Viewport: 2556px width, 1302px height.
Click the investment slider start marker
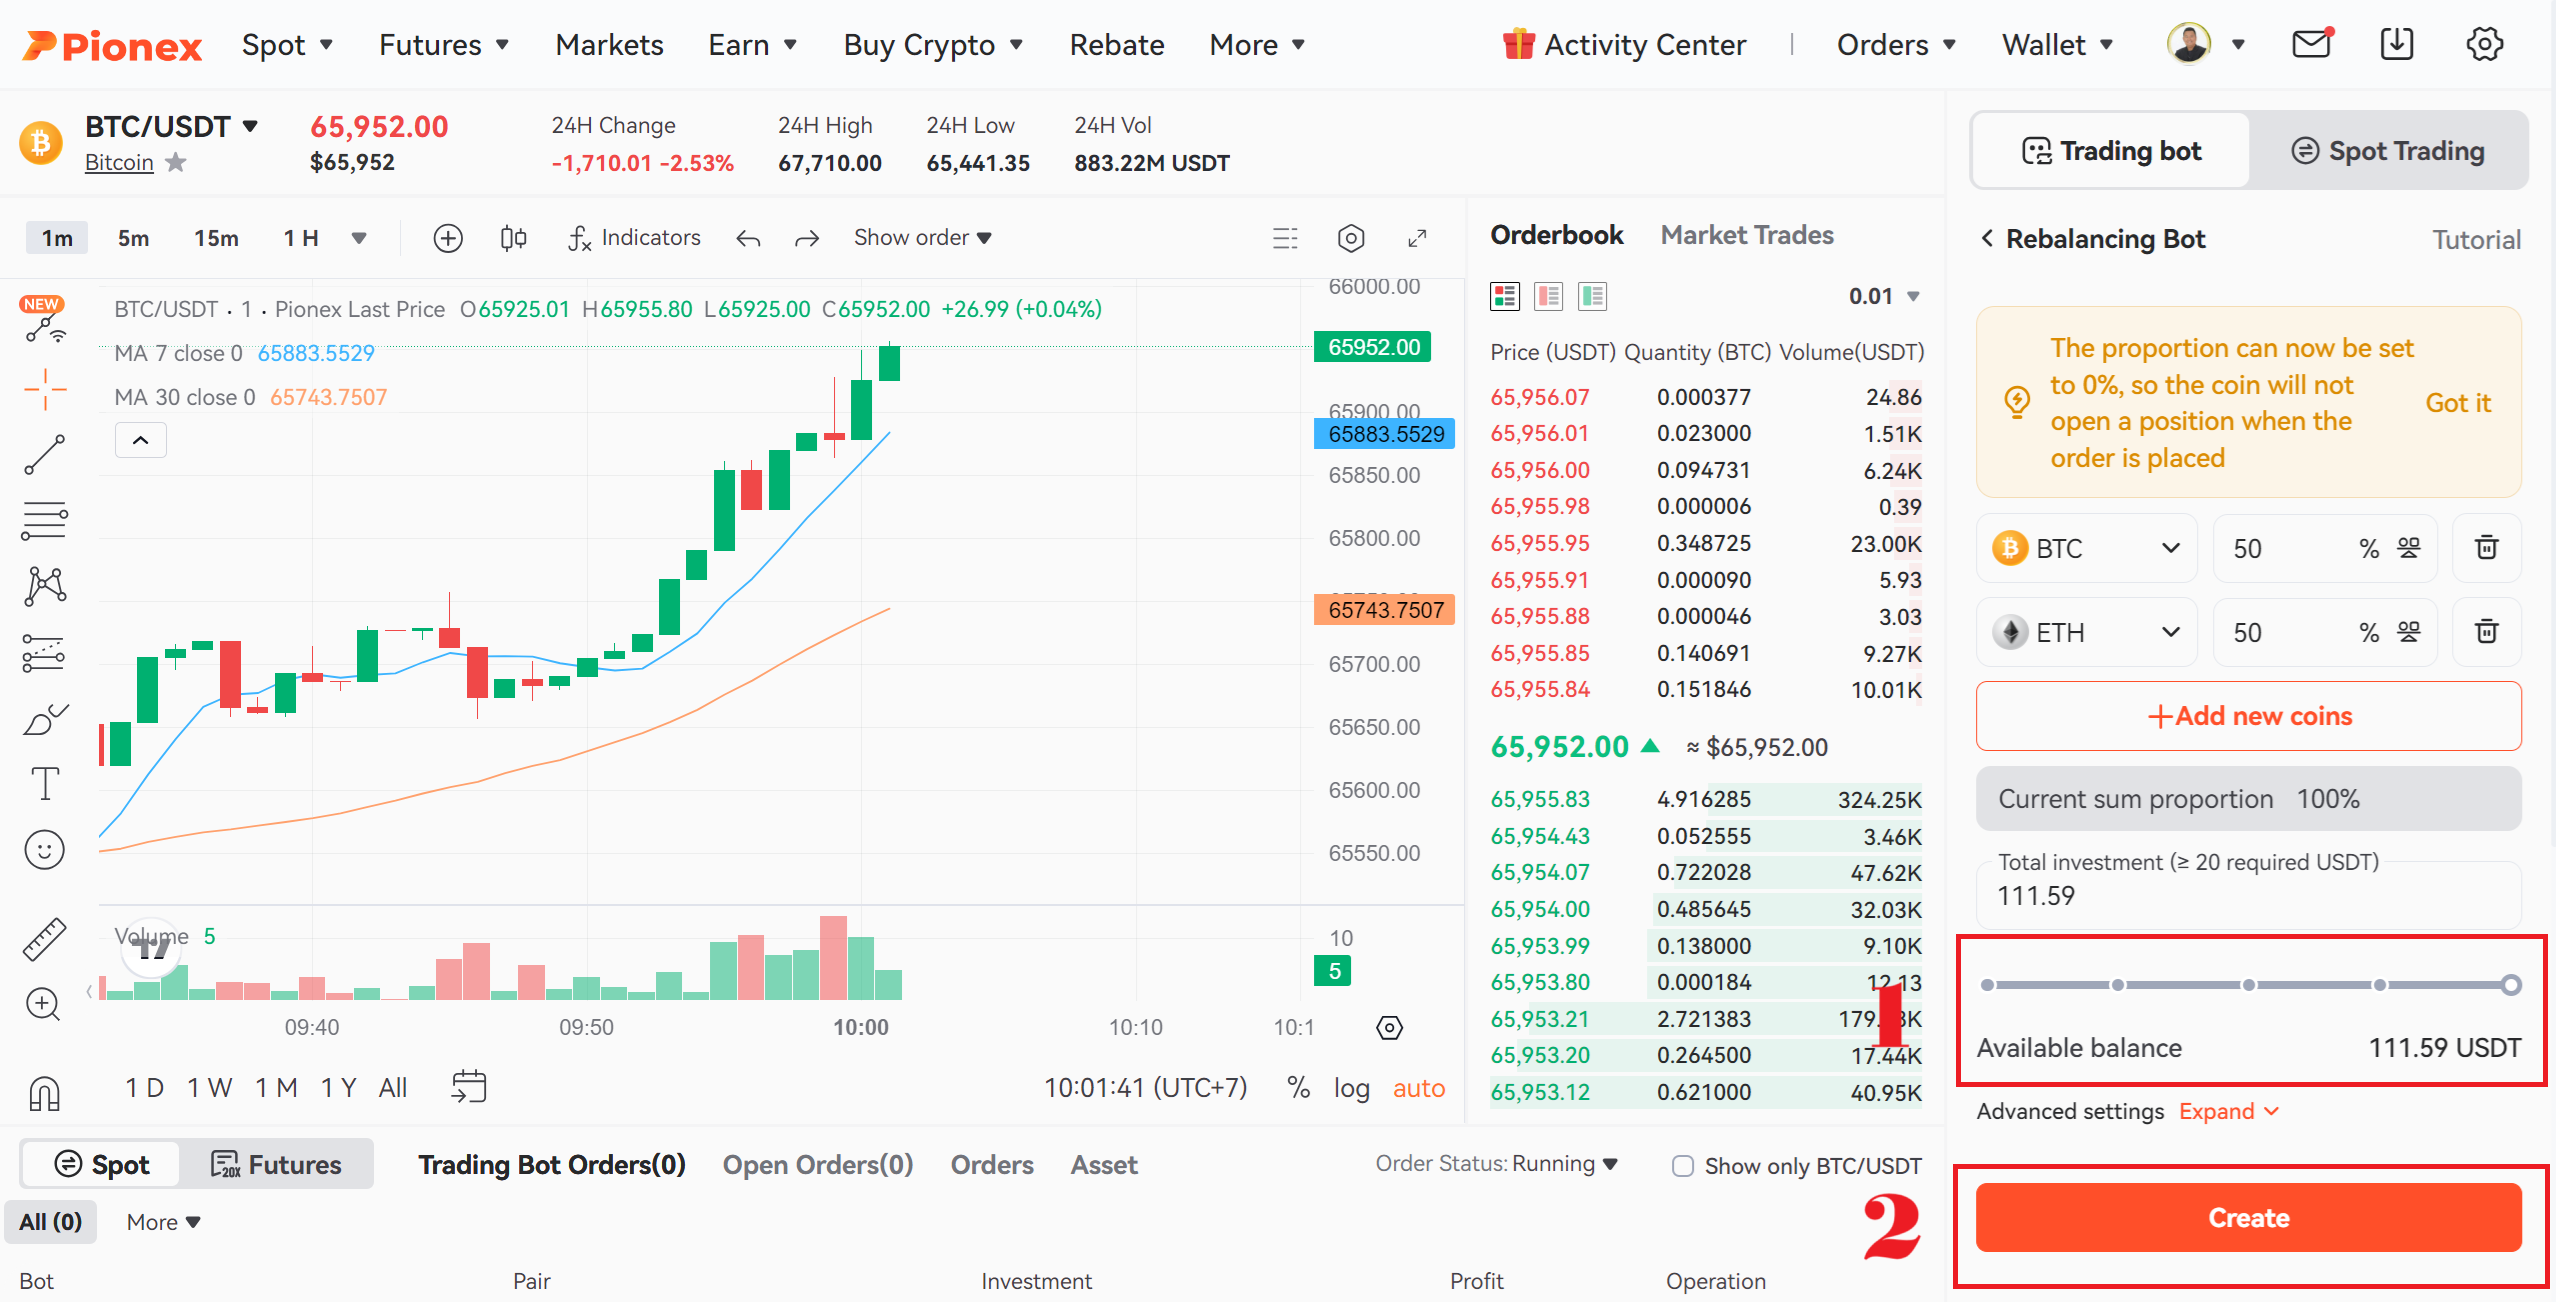(1988, 985)
